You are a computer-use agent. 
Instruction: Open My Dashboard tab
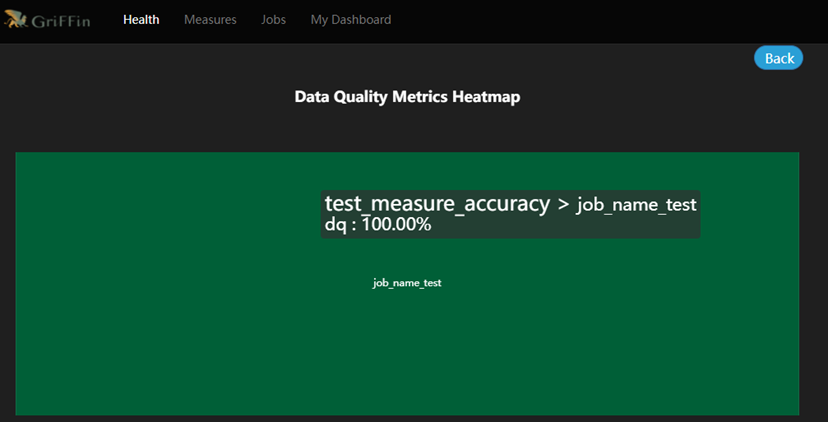(x=351, y=20)
